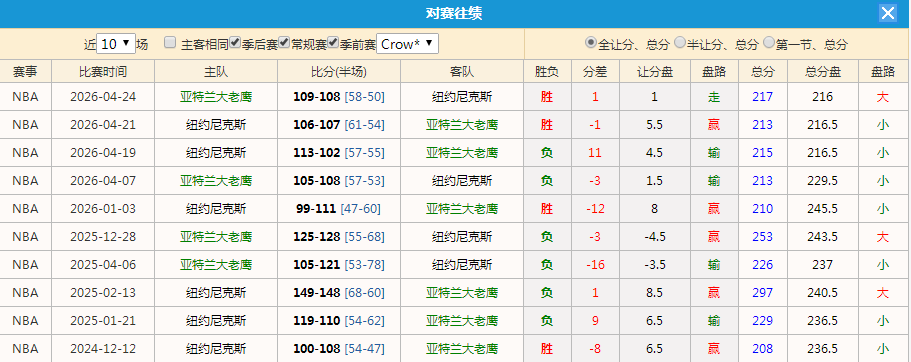
Task: Untick the 季后赛 checkbox
Action: (x=235, y=42)
